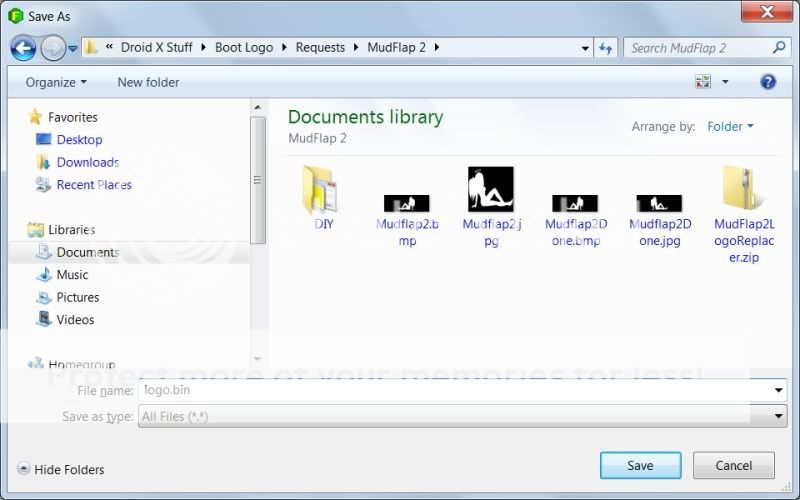Expand the arrow after Boot Logo breadcrumb

284,47
